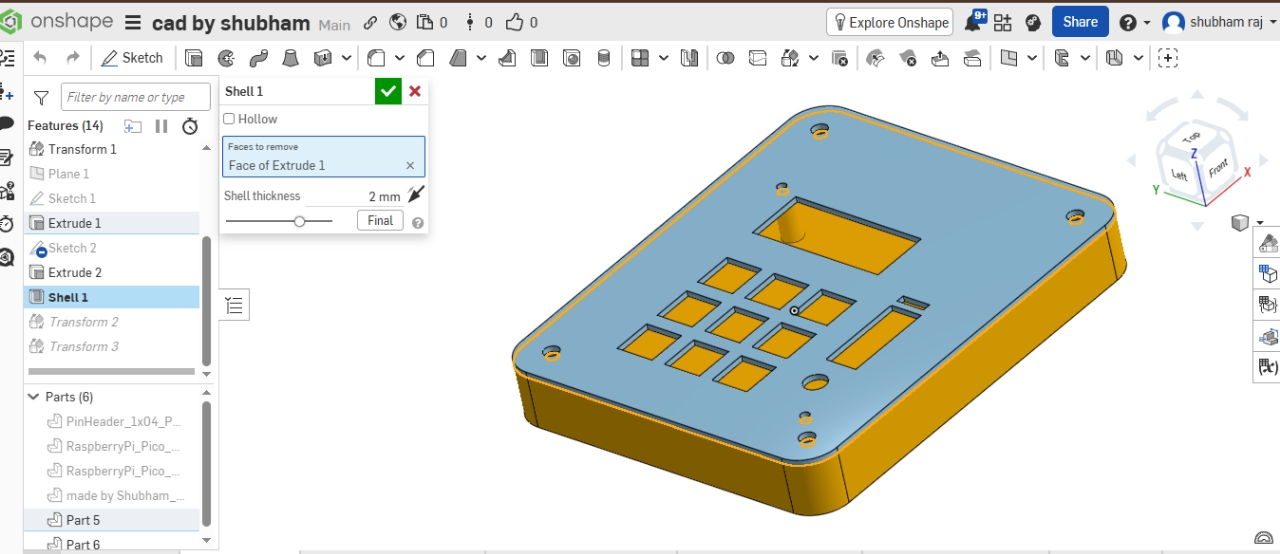Select the Mirror tool
Viewport: 1280px width, 554px height.
(x=689, y=58)
